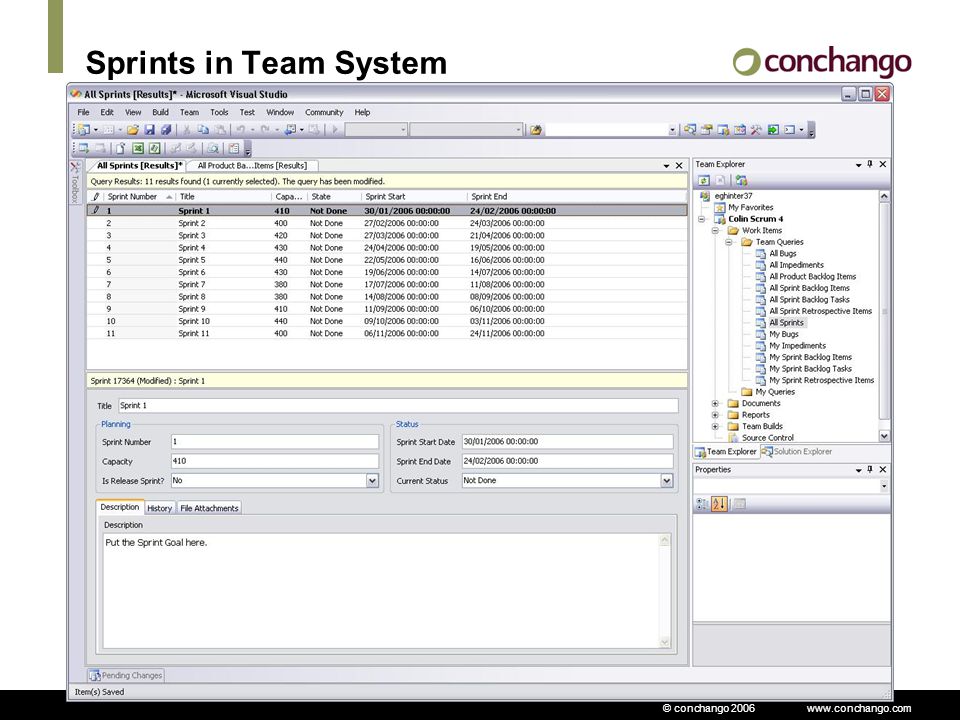Open the Properties panel object dropdown
Viewport: 960px width, 720px height.
[x=883, y=486]
